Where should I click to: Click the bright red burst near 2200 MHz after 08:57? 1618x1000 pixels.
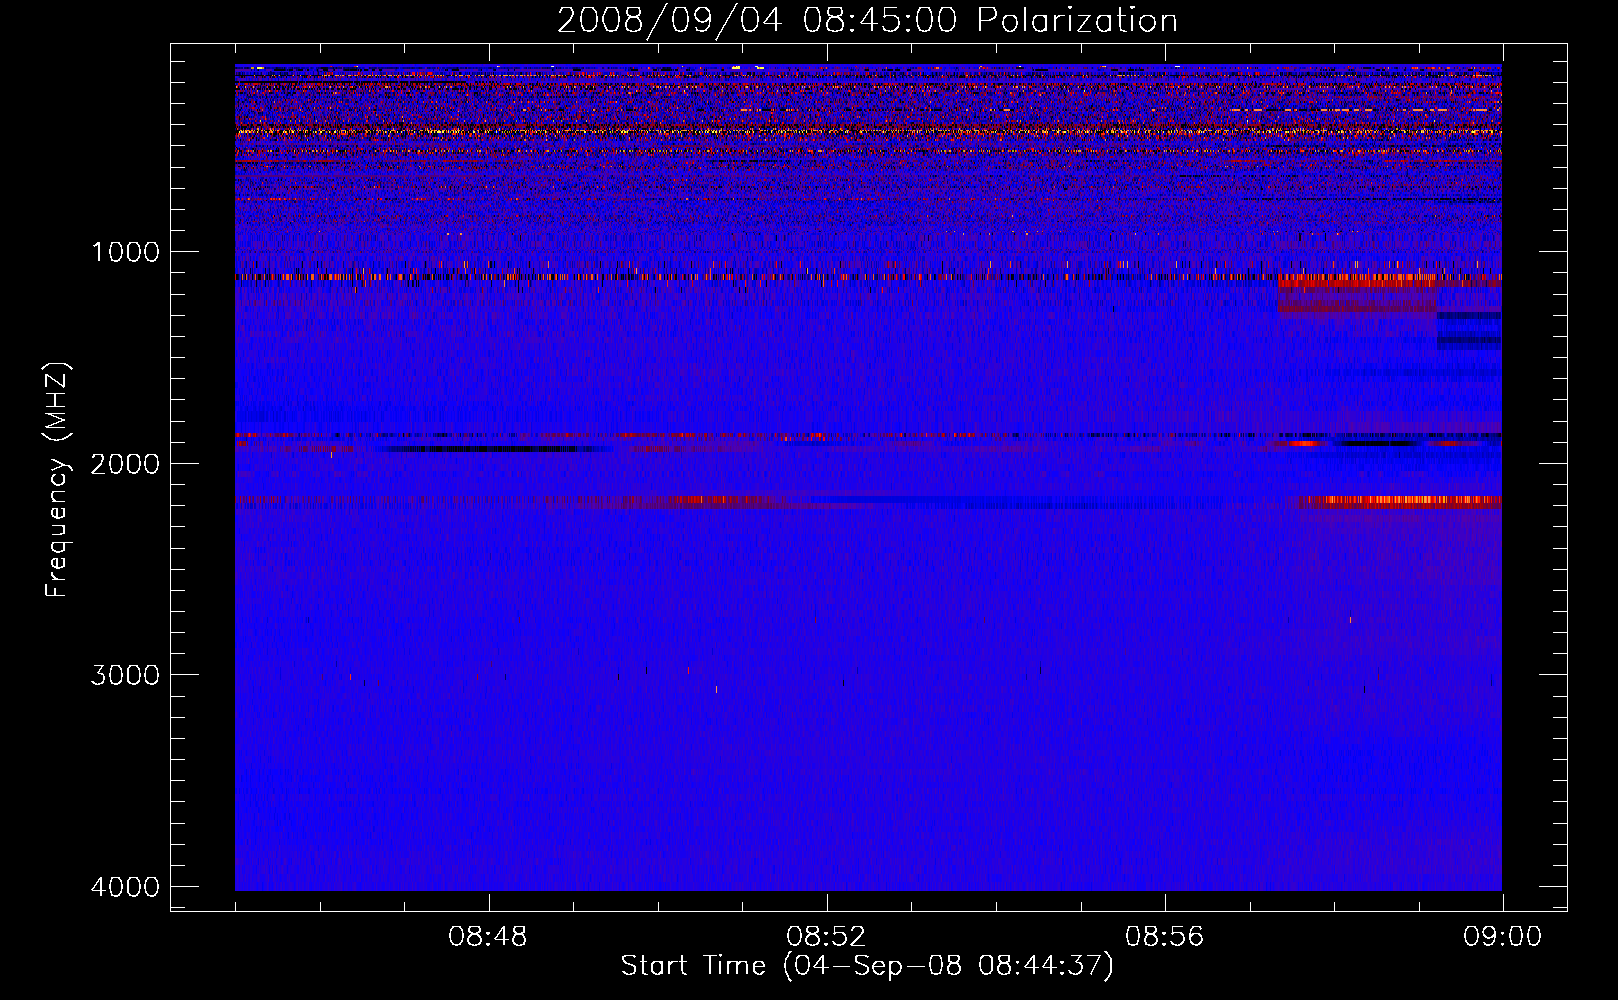coord(1400,501)
